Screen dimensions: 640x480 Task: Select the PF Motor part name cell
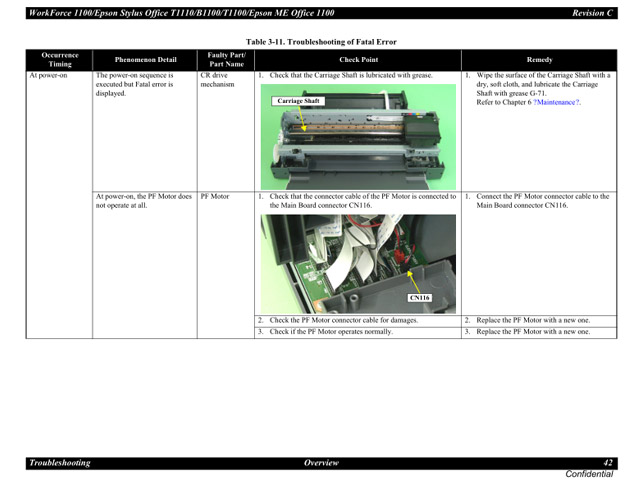(214, 196)
